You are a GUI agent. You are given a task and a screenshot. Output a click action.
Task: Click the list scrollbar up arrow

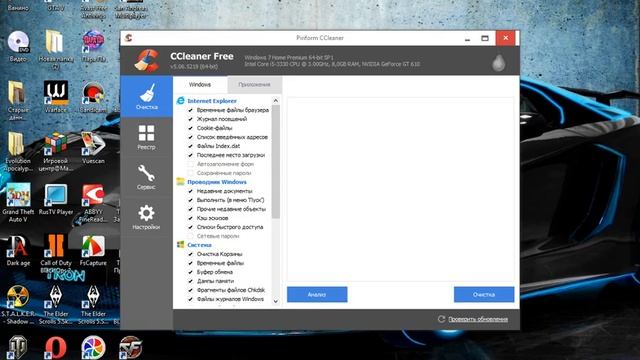pyautogui.click(x=276, y=100)
